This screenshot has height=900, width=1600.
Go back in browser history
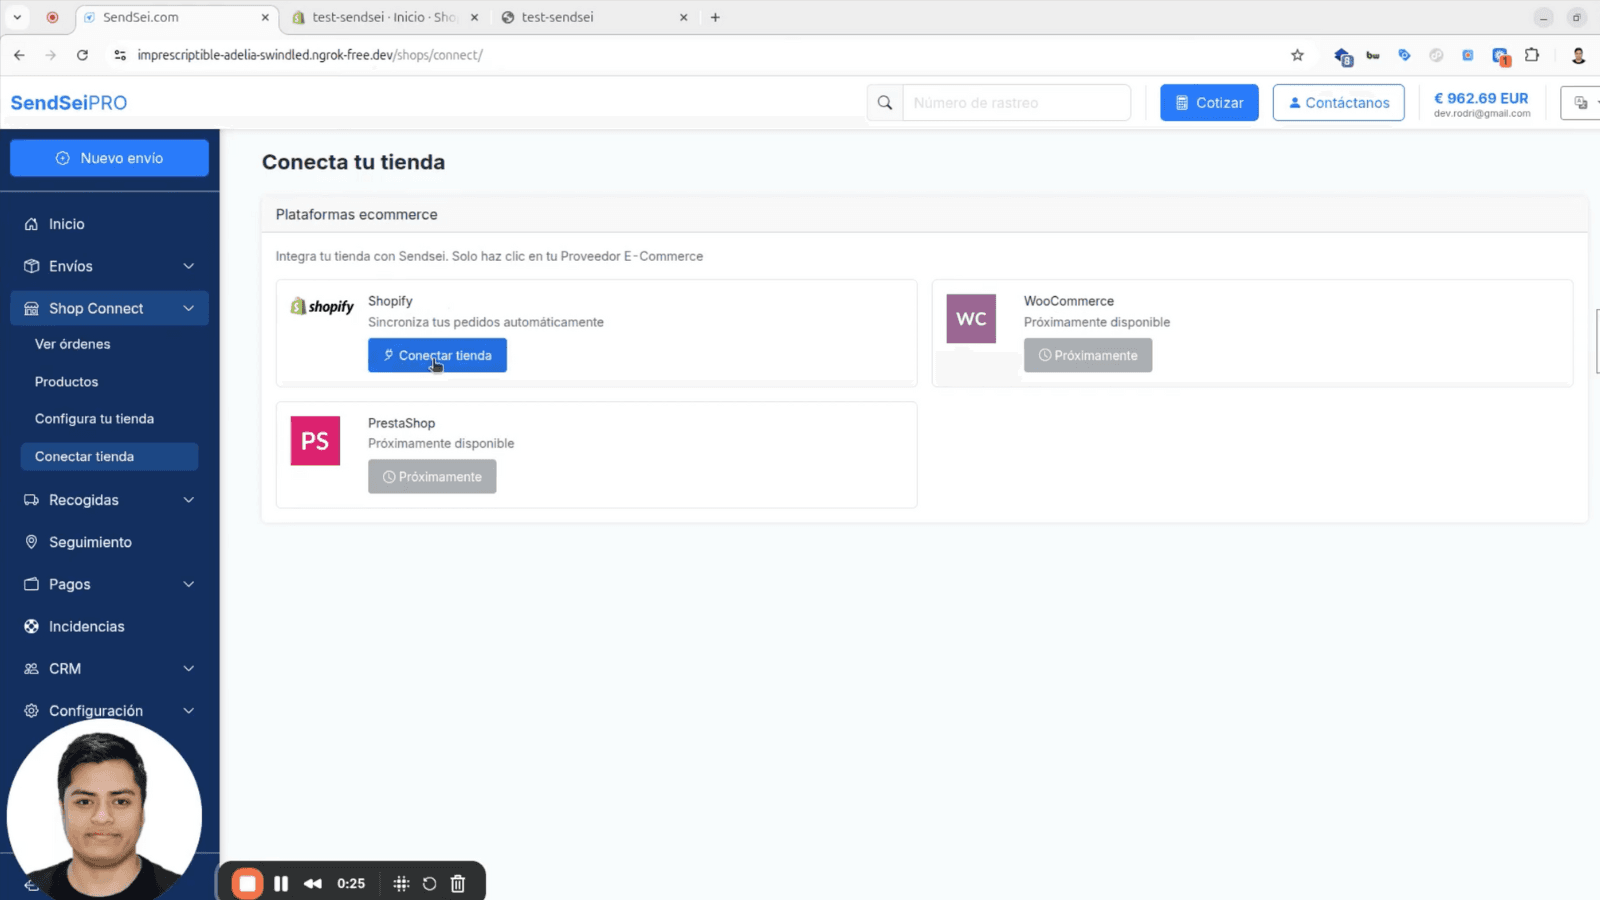19,55
